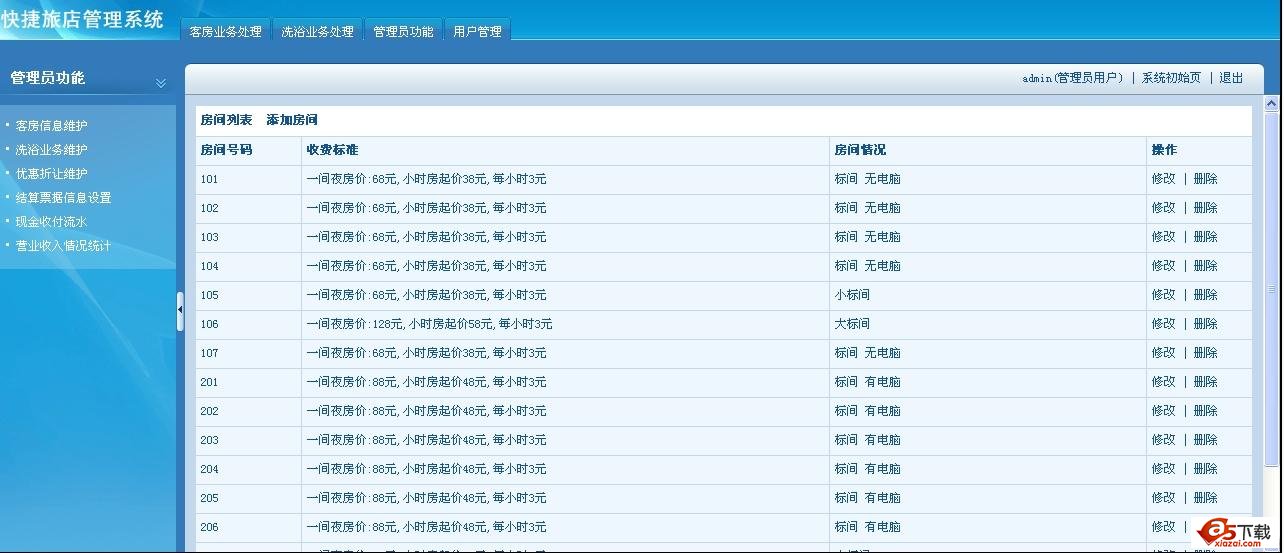Click 删除 for room 104
This screenshot has height=553, width=1284.
1205,266
